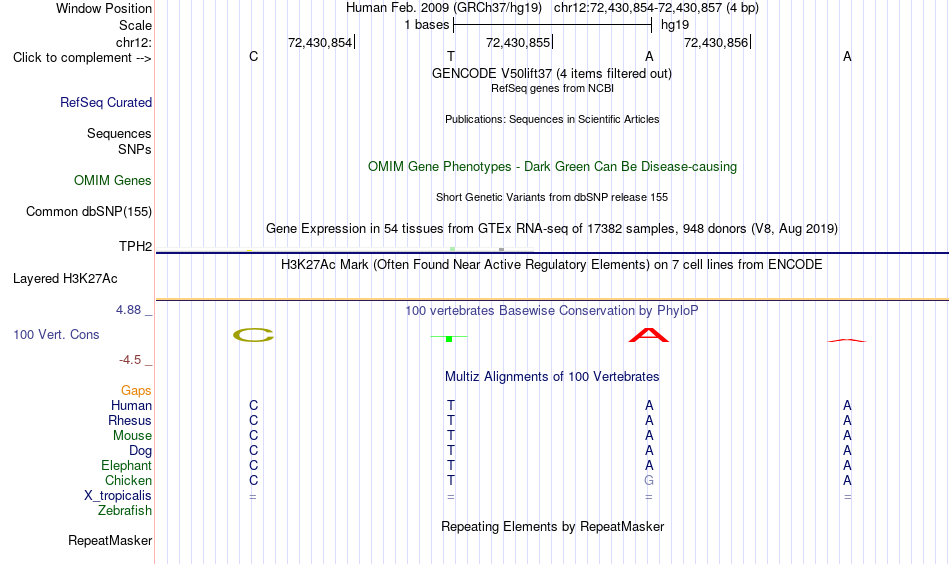Select the Zebrafish species label
Image resolution: width=950 pixels, height=564 pixels.
[x=125, y=511]
